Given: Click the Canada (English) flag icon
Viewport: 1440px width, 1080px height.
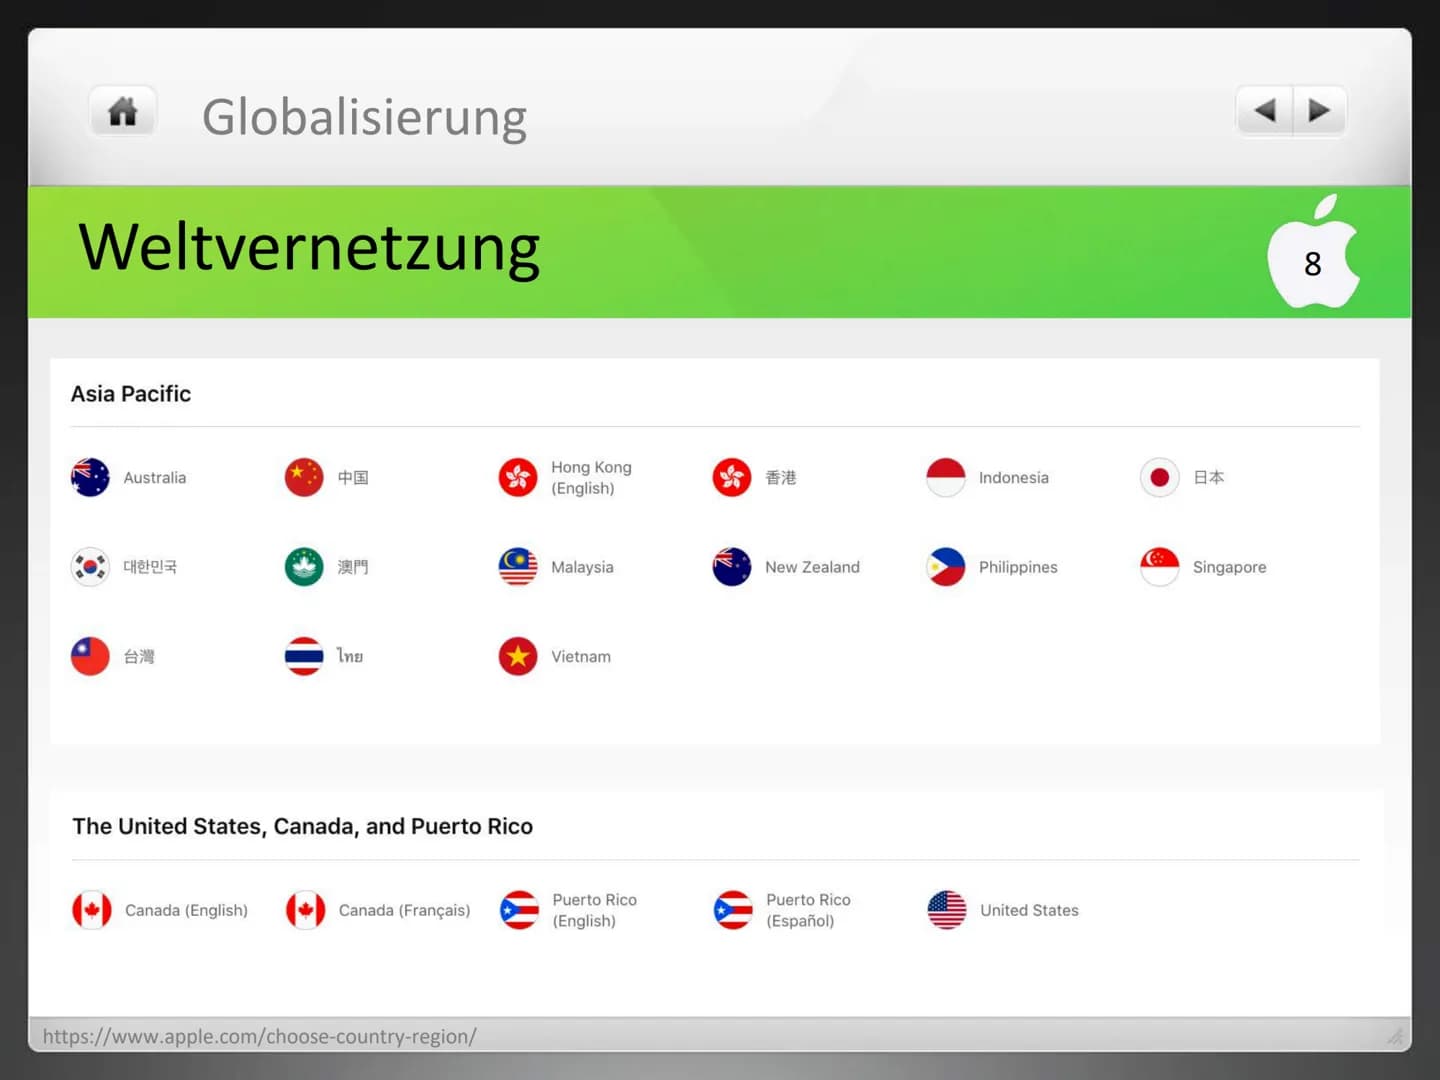Looking at the screenshot, I should tap(92, 910).
